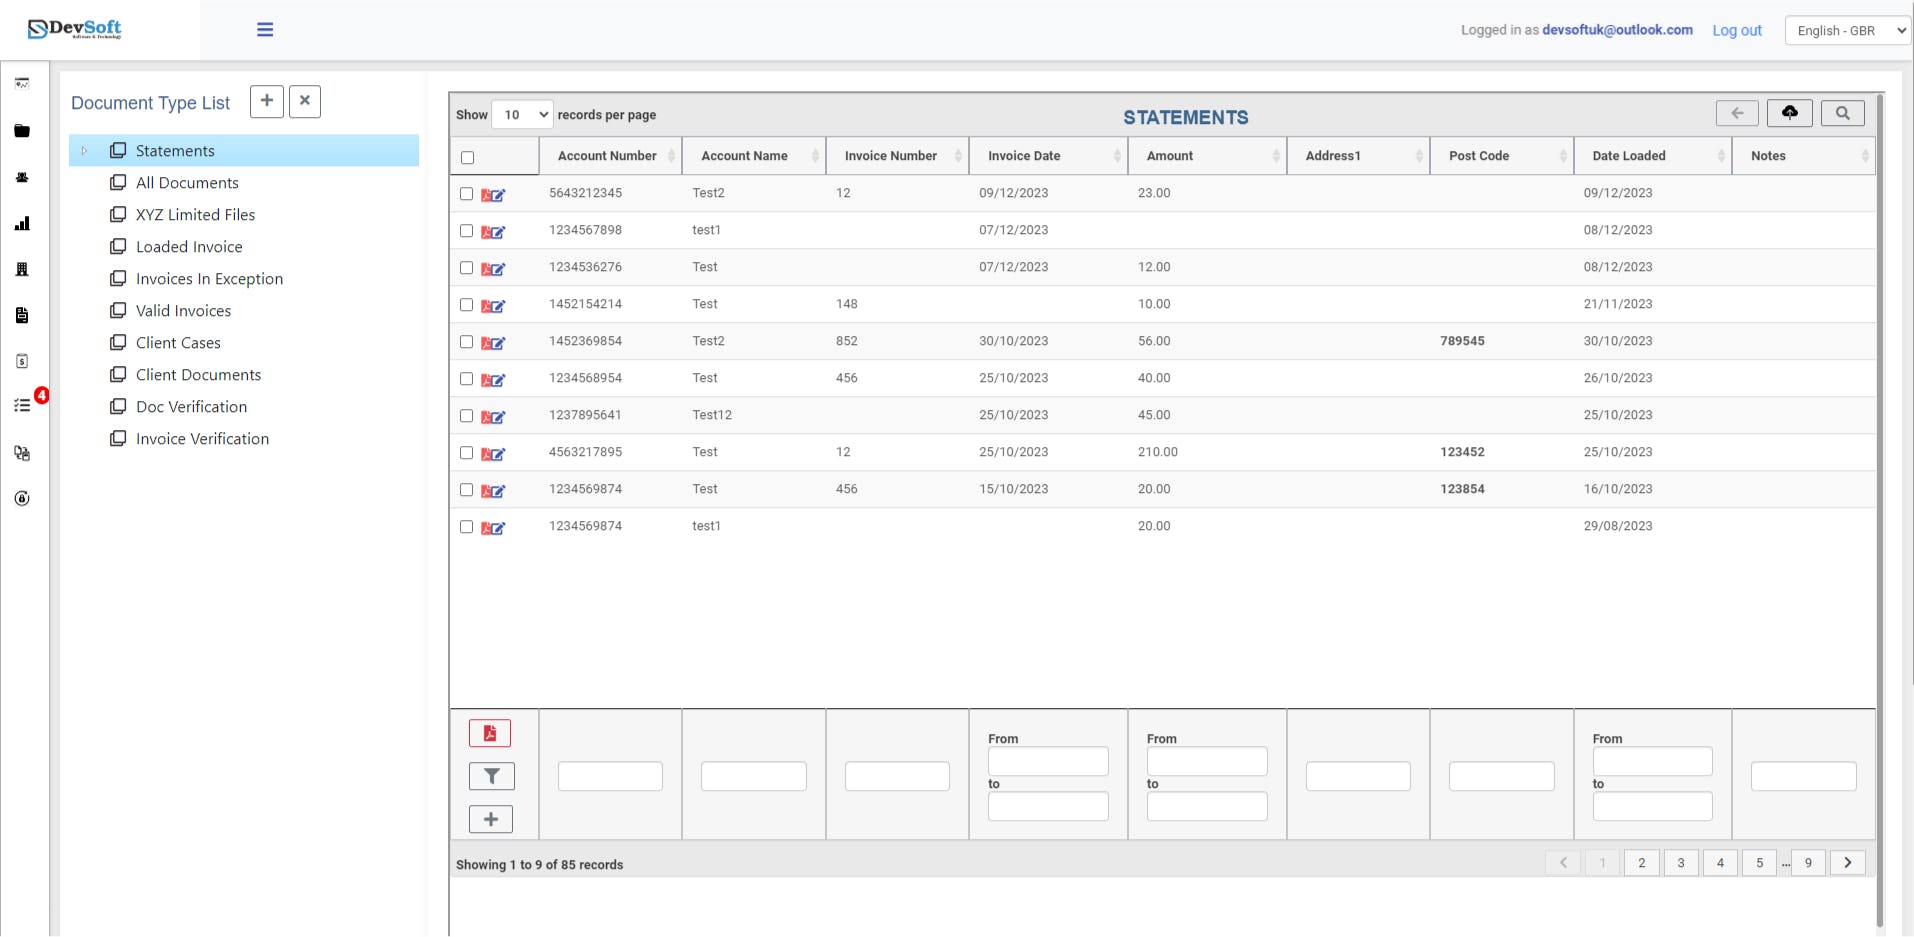The height and width of the screenshot is (937, 1914).
Task: Change language with the English - GBR selector
Action: pyautogui.click(x=1846, y=30)
